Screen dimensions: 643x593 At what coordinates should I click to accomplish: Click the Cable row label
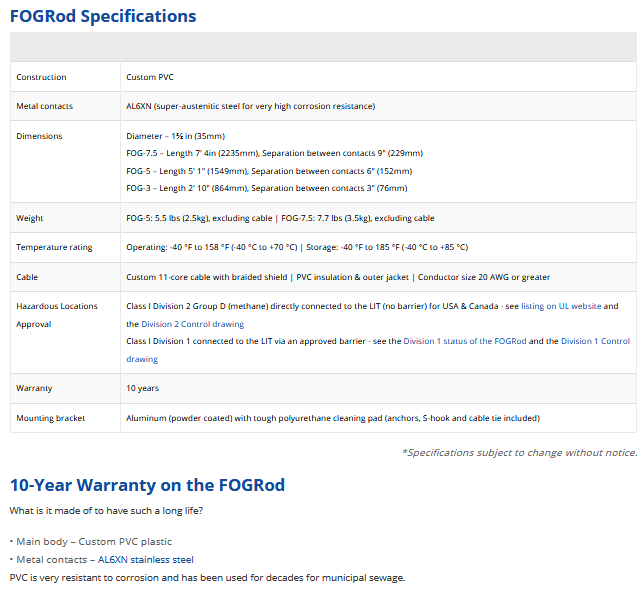27,277
